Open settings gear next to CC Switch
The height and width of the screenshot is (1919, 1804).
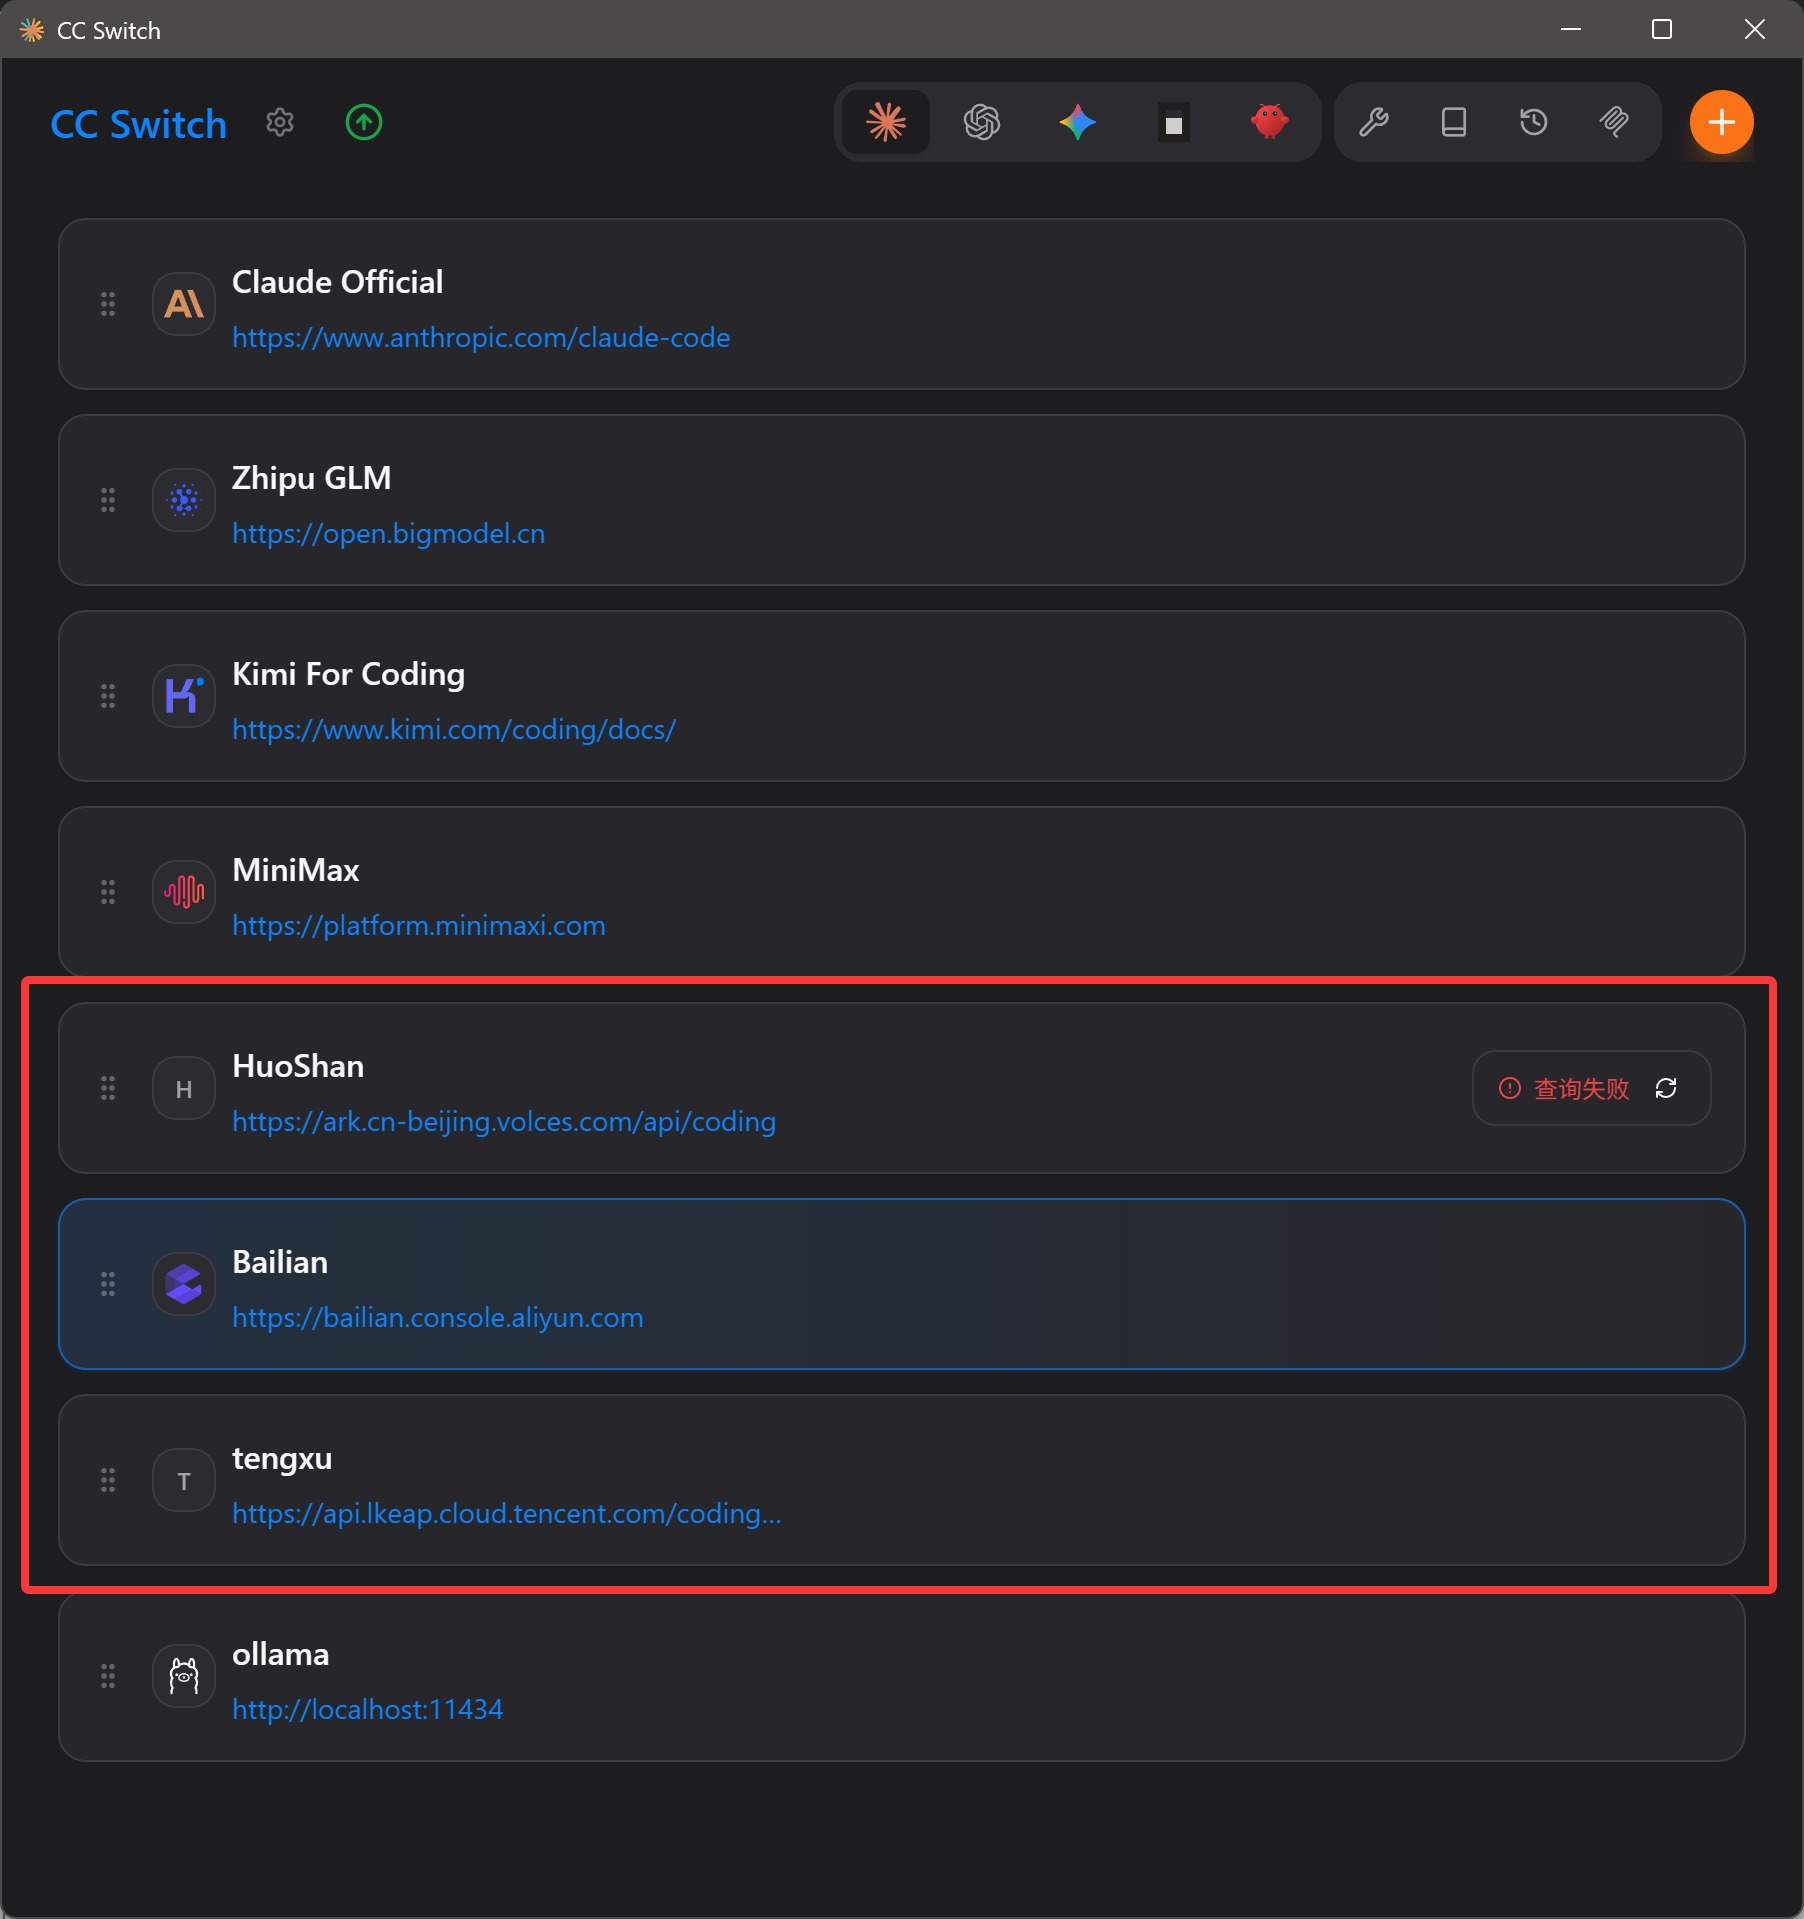tap(280, 122)
